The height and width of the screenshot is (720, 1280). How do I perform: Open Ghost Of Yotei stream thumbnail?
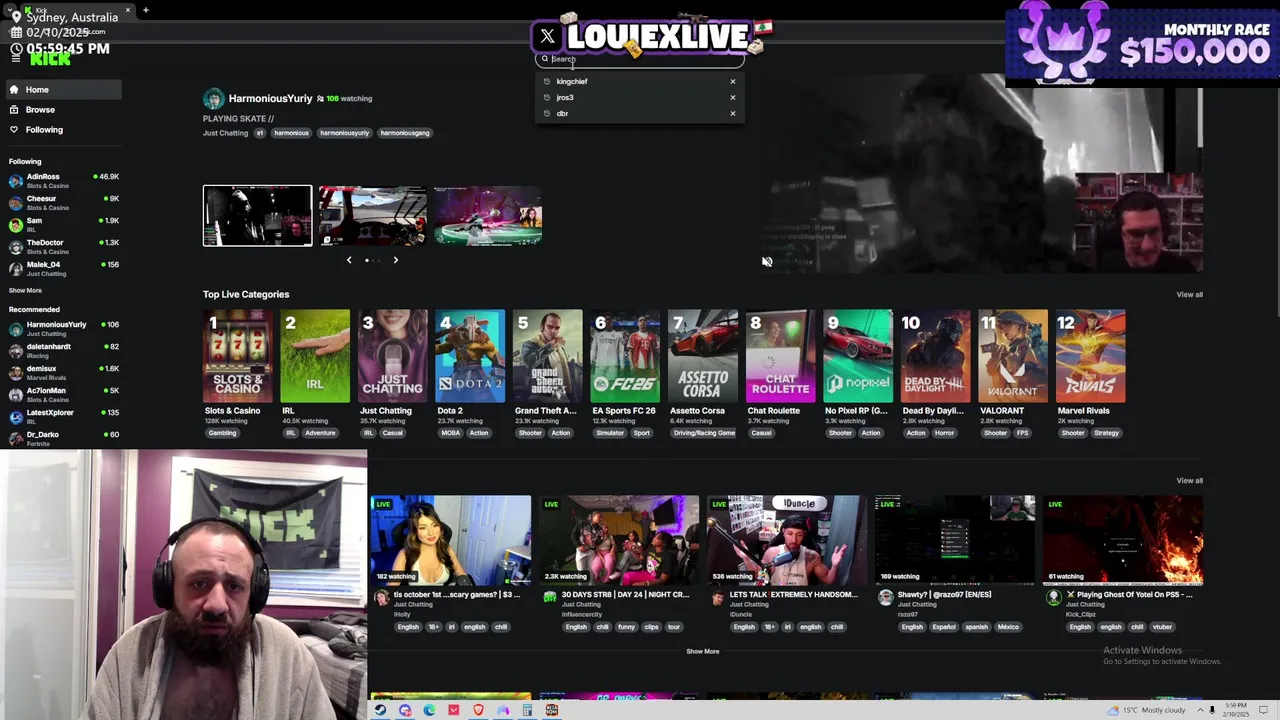coord(1123,540)
